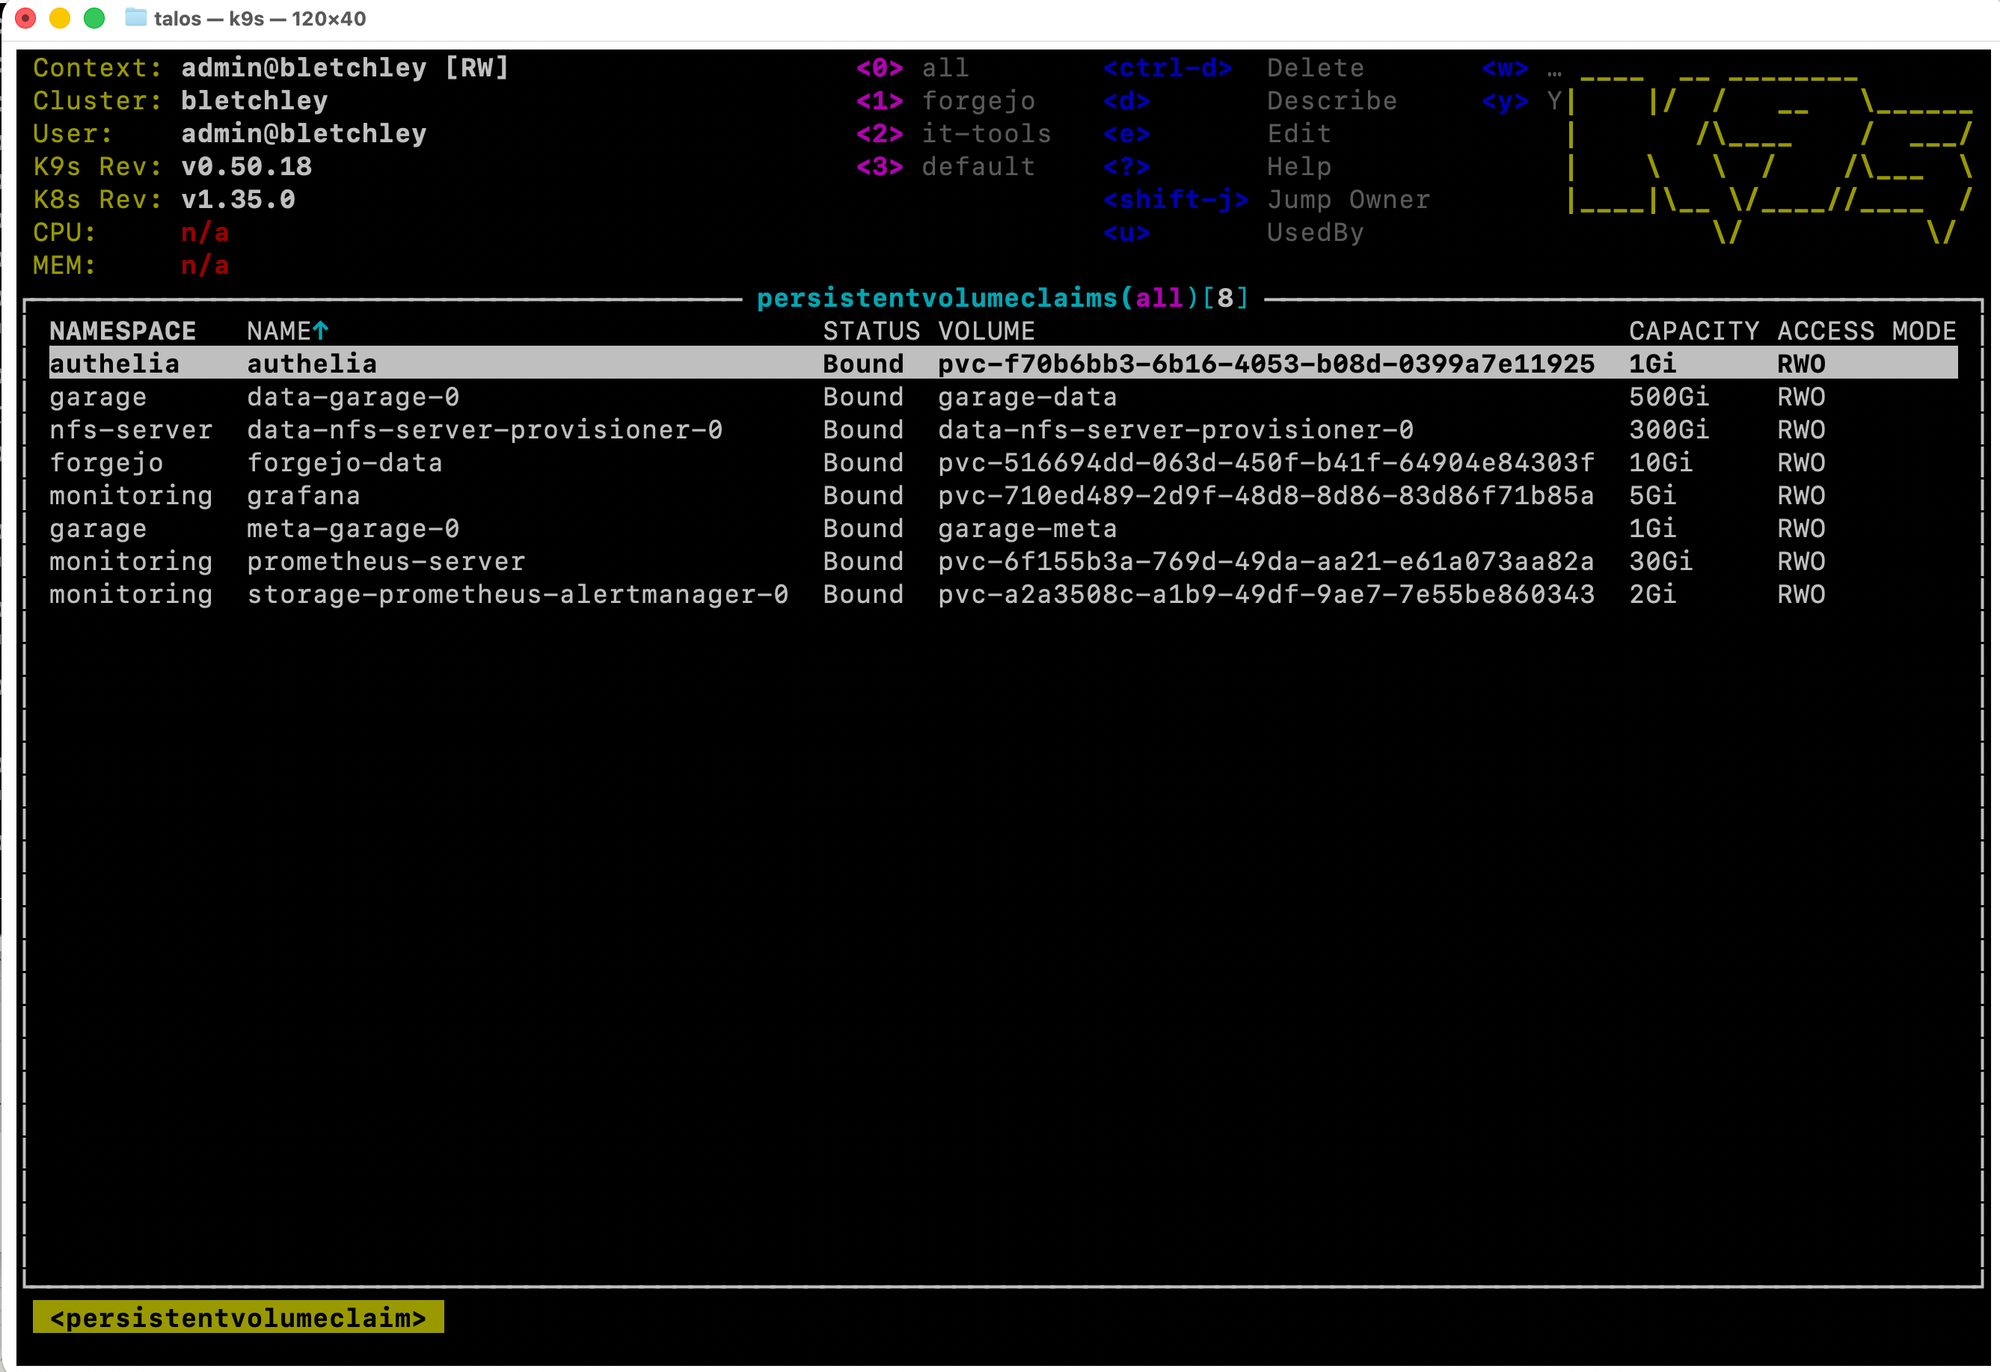Click the 5Gi capacity value
This screenshot has height=1372, width=2000.
(x=1652, y=496)
